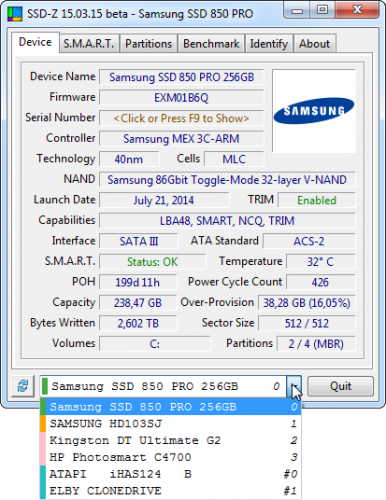Select Samsung SSD 850 PRO 256GB in list
This screenshot has height=500, width=386.
coord(170,407)
